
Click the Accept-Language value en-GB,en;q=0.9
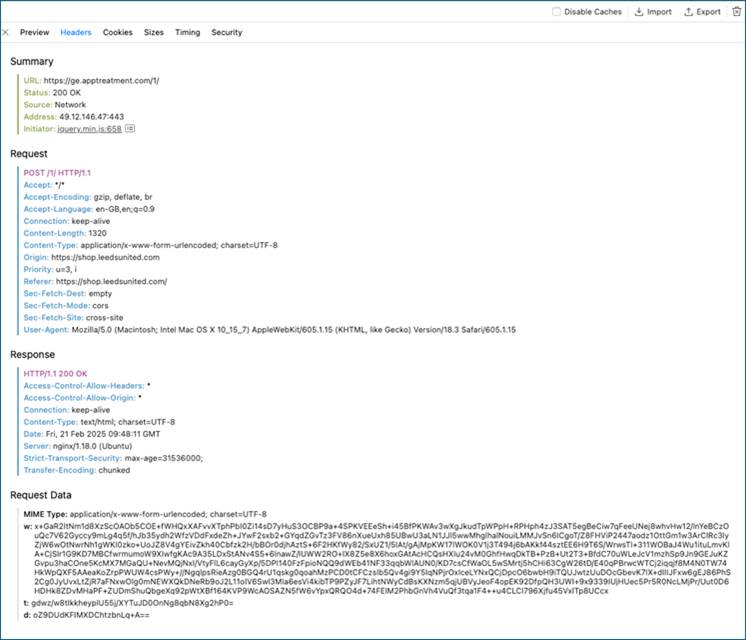125,209
